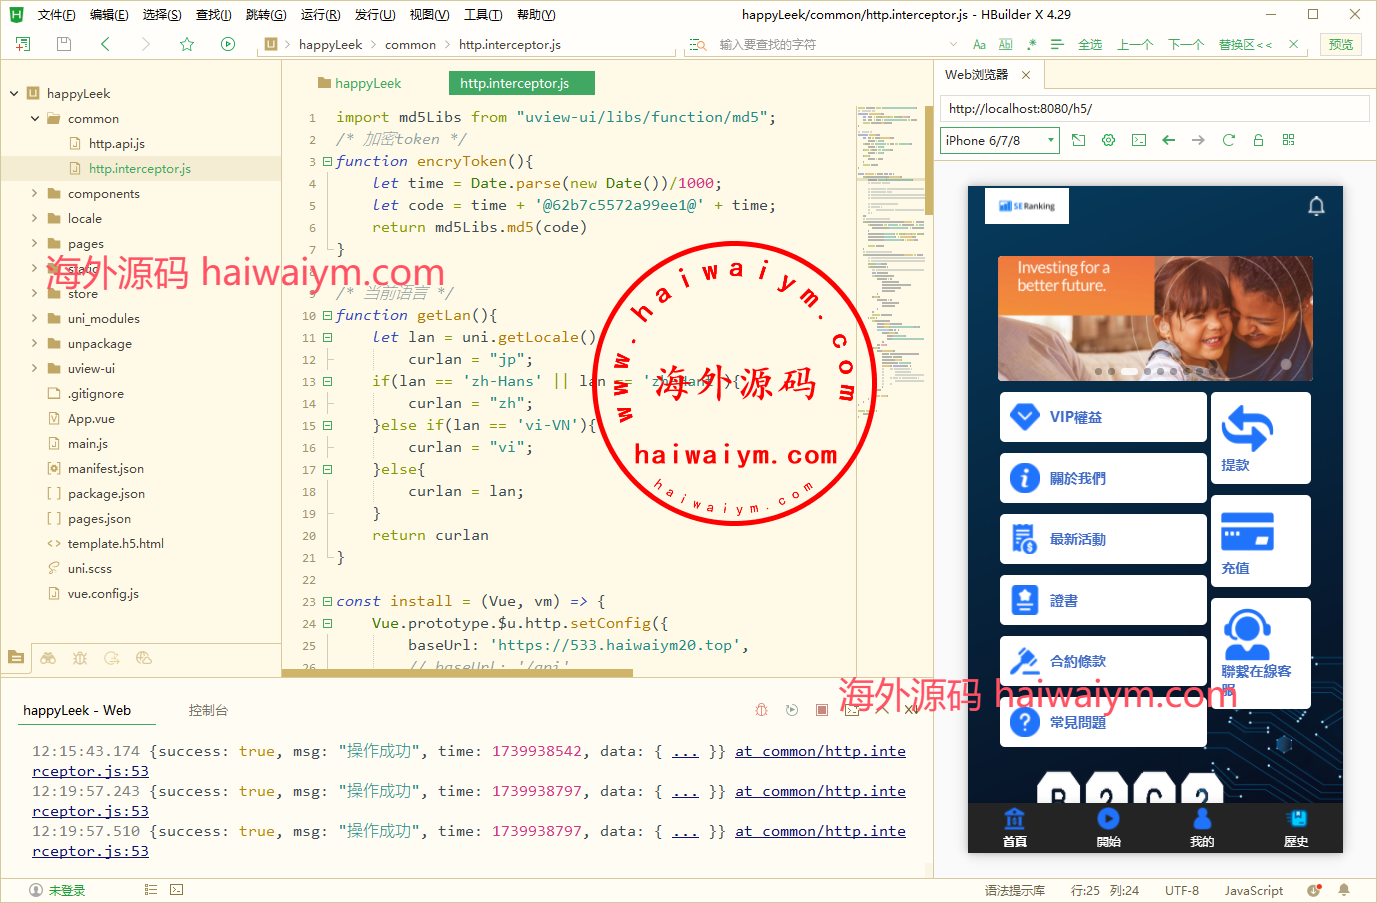Refresh the web browser preview
This screenshot has height=903, width=1377.
pyautogui.click(x=1228, y=140)
